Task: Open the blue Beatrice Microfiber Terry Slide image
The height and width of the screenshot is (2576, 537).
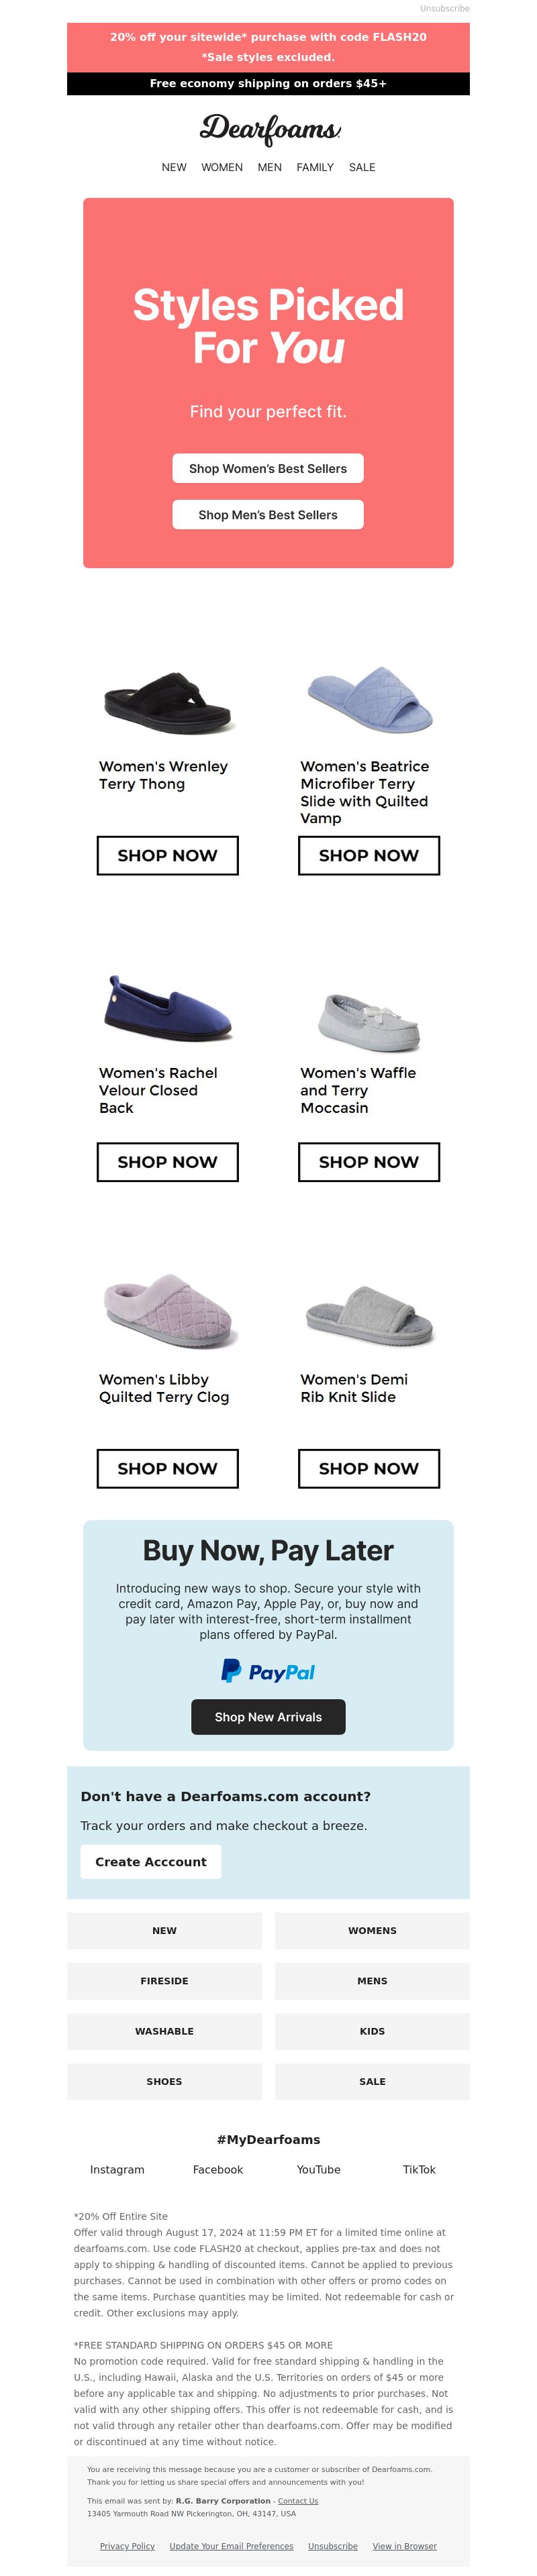Action: pyautogui.click(x=369, y=699)
